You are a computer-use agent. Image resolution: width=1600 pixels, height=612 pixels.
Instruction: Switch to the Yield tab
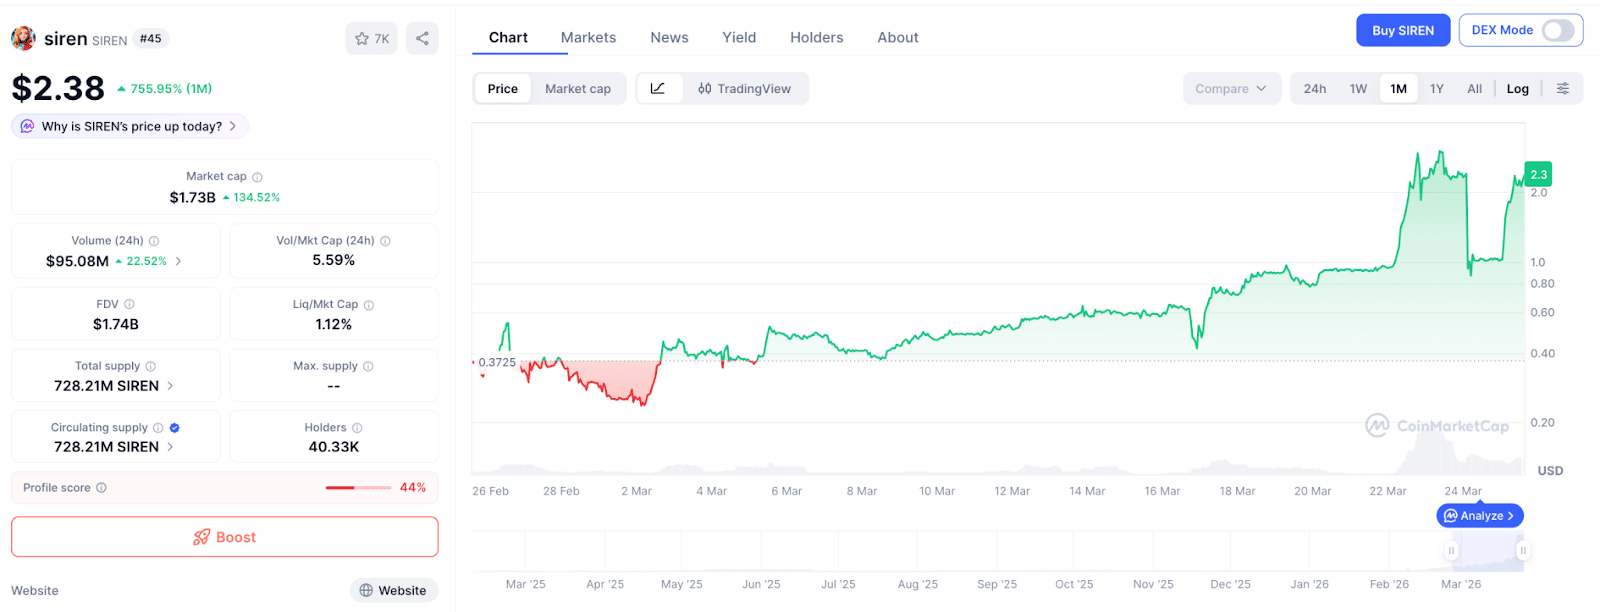[739, 37]
